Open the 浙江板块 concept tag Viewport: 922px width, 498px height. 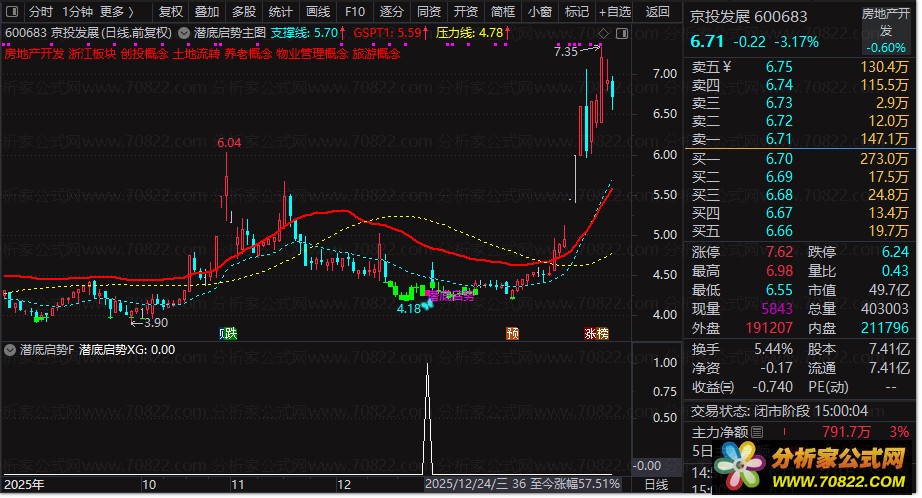(x=92, y=54)
